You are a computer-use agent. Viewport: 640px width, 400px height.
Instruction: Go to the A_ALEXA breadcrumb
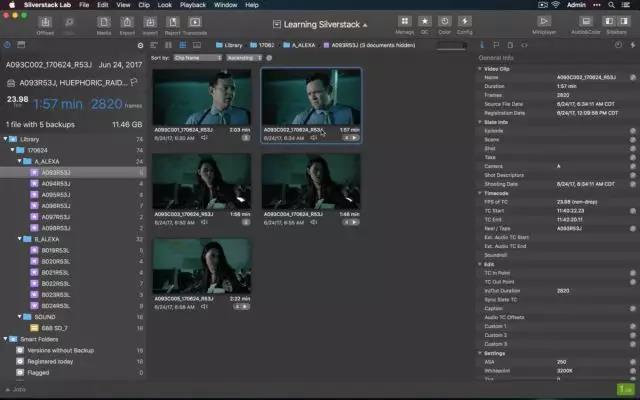(x=299, y=45)
